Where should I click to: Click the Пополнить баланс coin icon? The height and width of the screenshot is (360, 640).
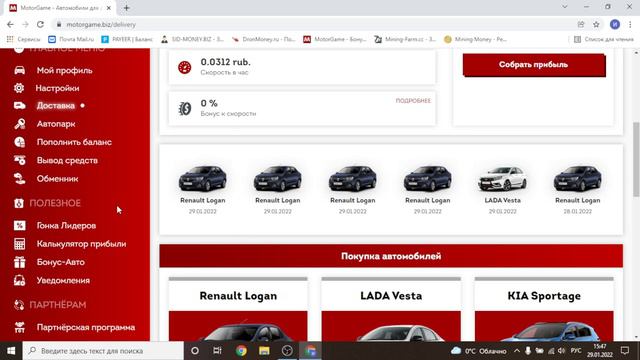pos(19,142)
